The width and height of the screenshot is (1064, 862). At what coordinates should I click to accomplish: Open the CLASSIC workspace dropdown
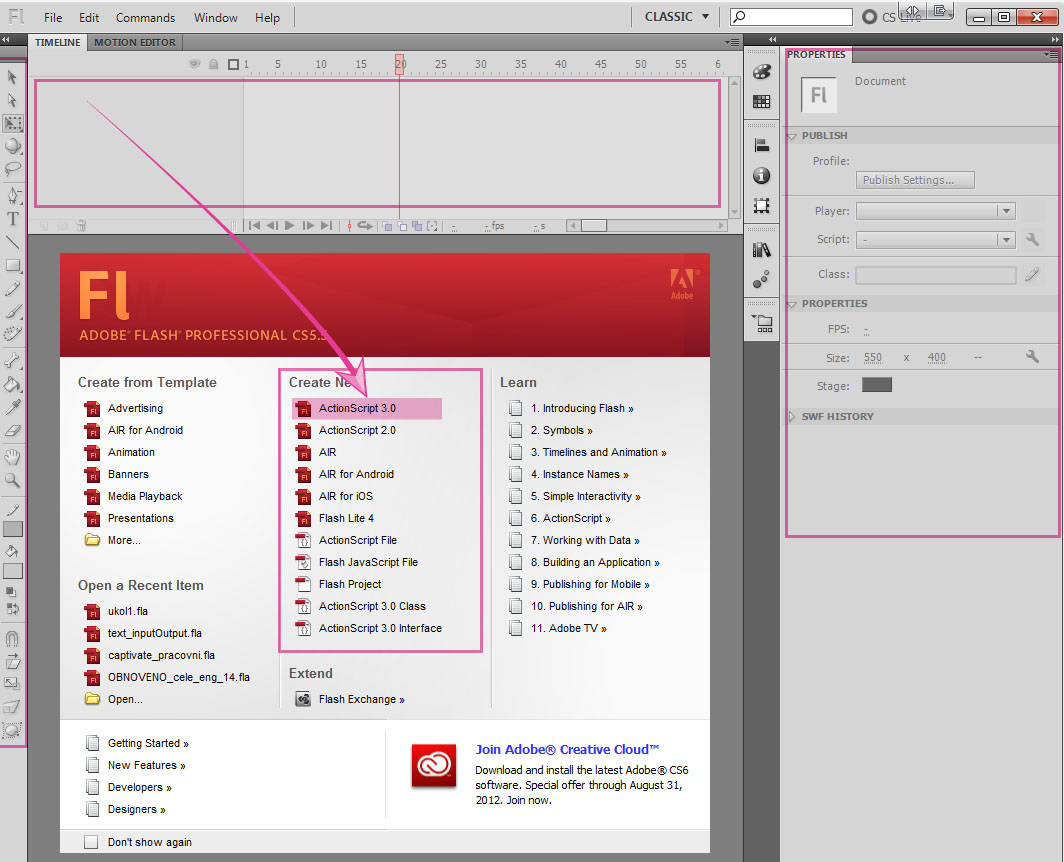point(677,17)
